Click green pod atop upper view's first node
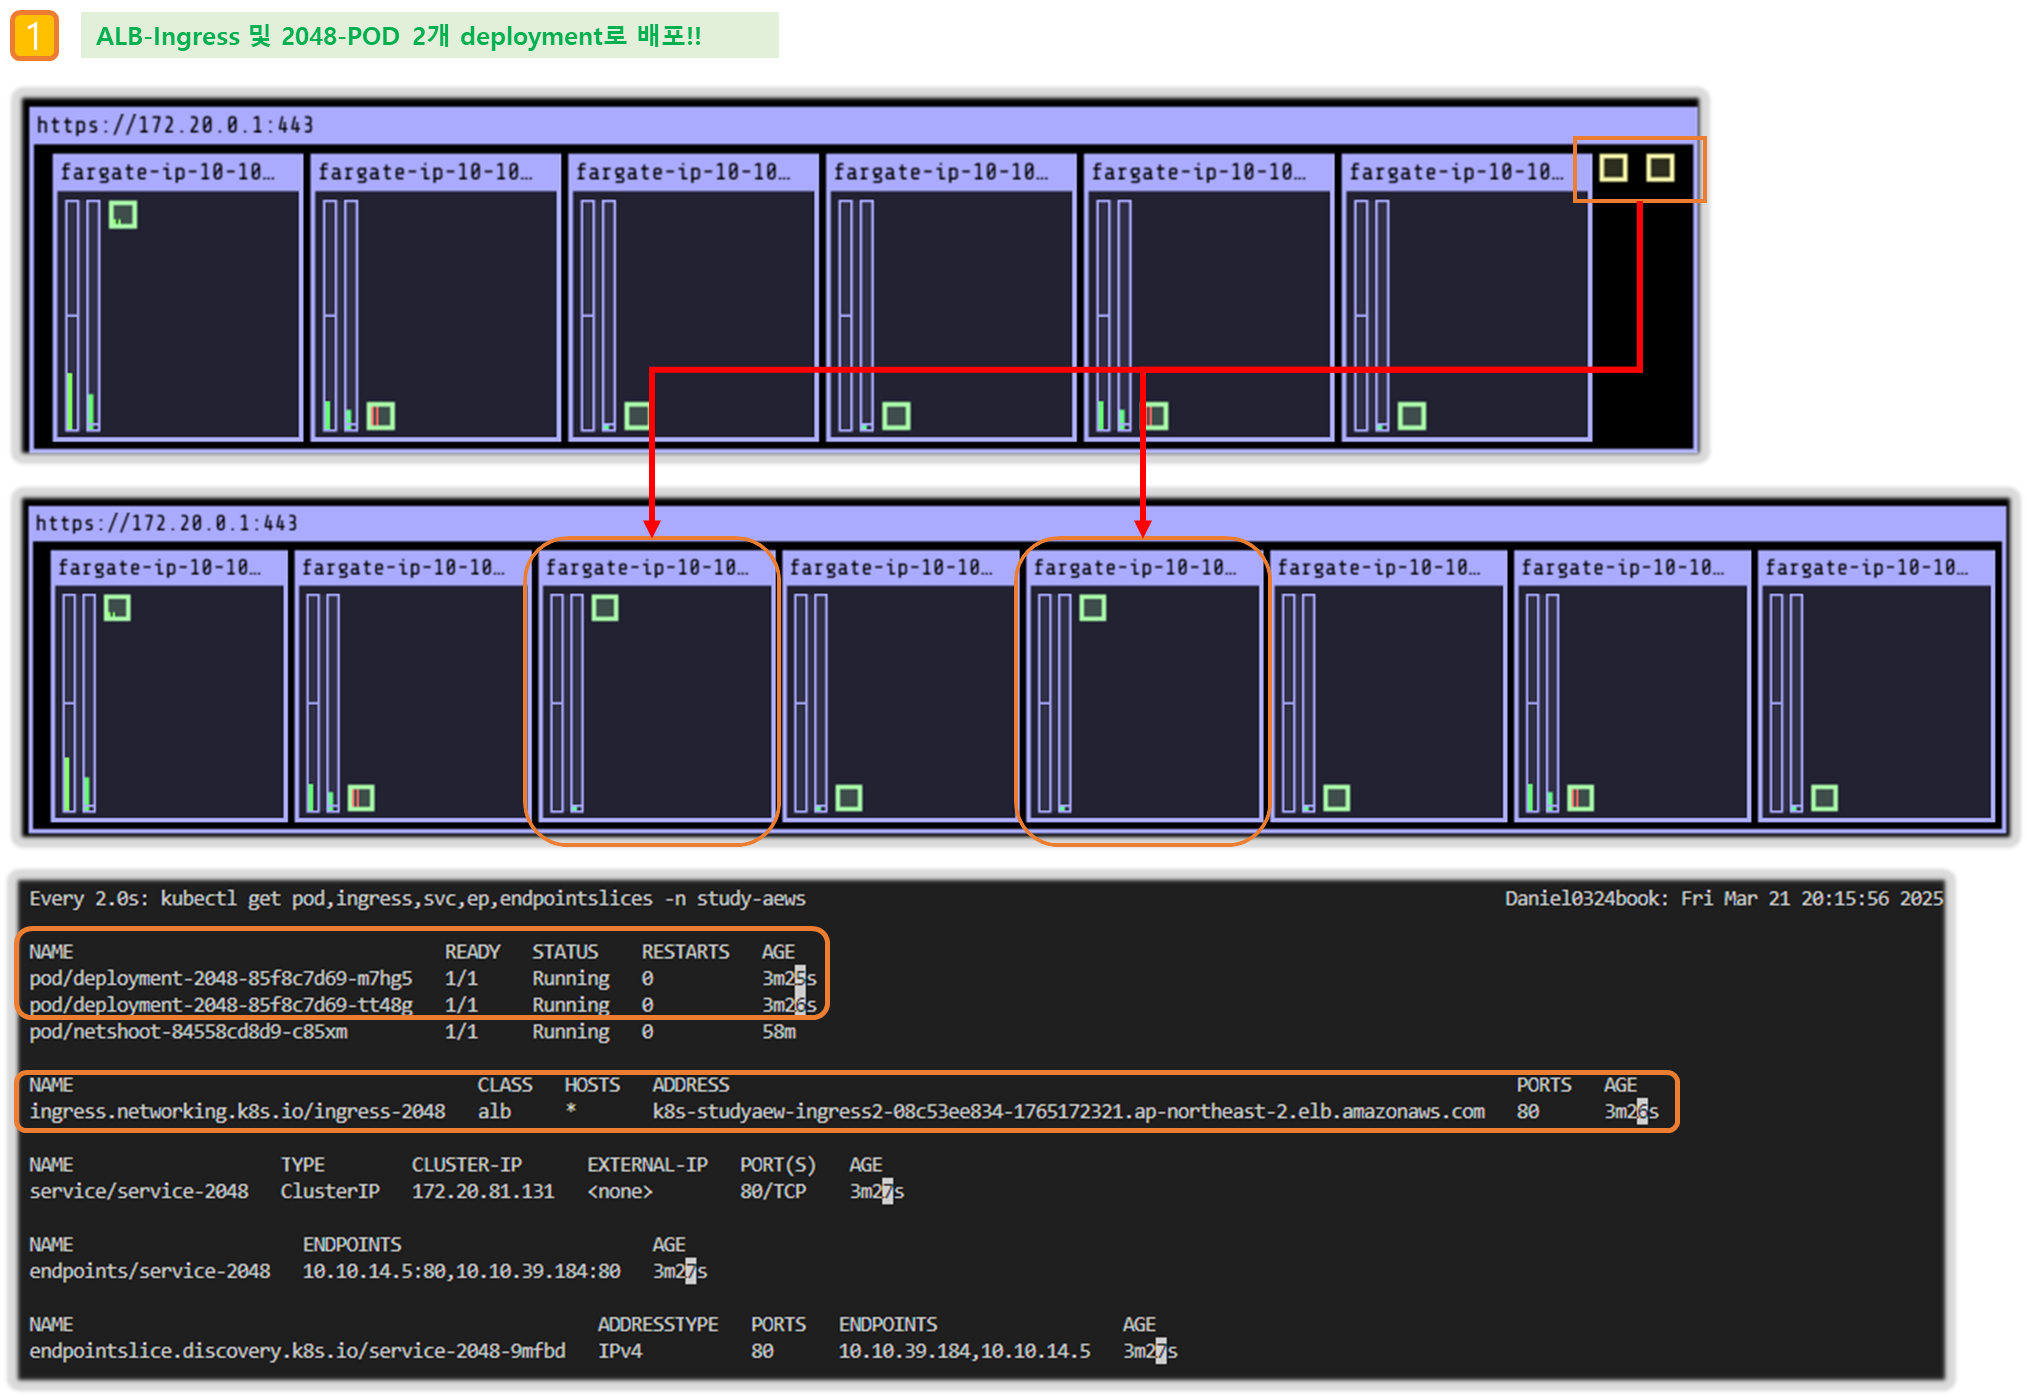 tap(123, 215)
